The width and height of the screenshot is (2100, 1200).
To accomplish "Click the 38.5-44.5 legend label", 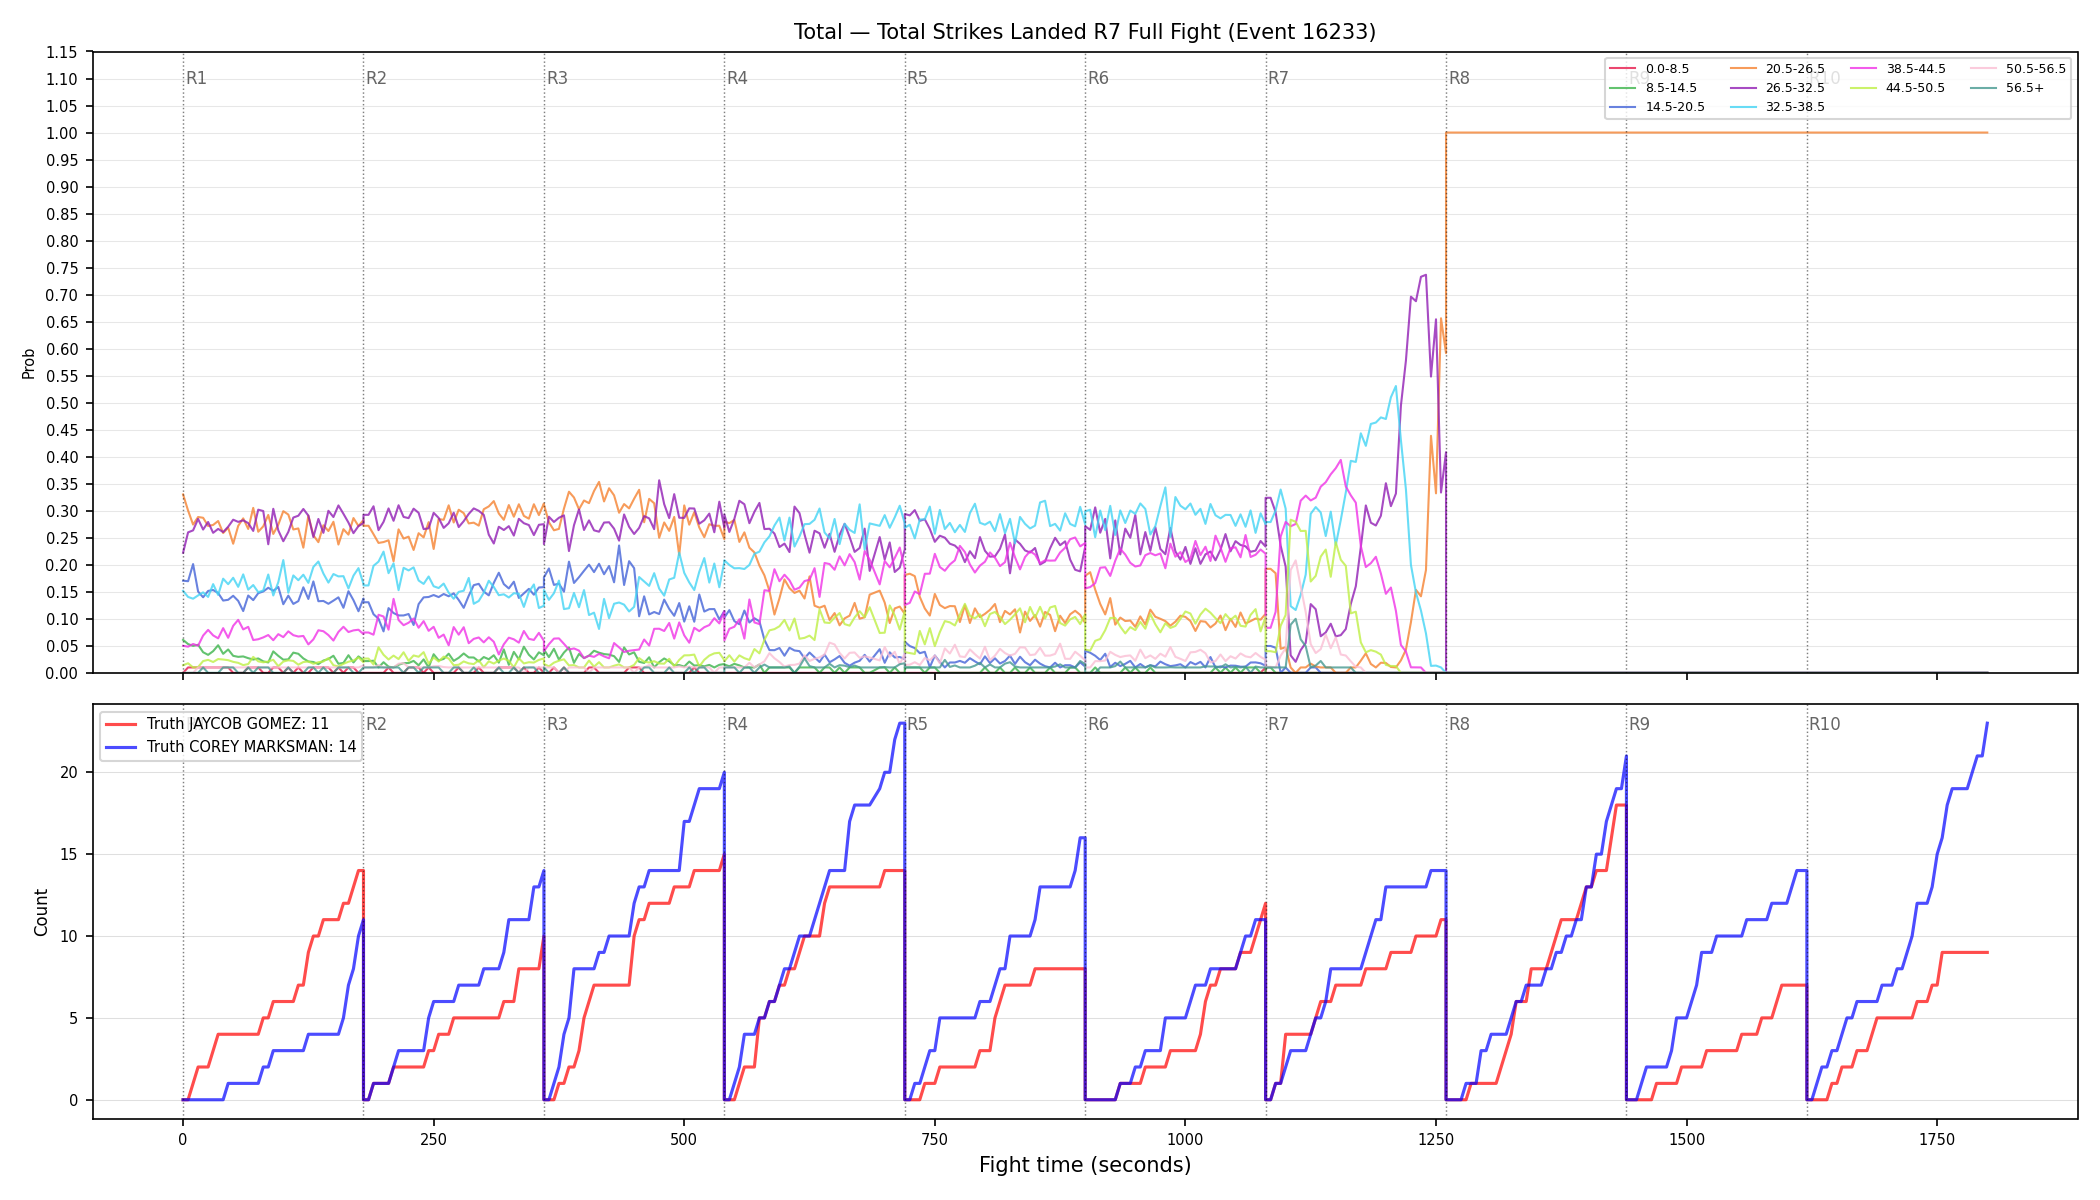I will click(x=1916, y=69).
